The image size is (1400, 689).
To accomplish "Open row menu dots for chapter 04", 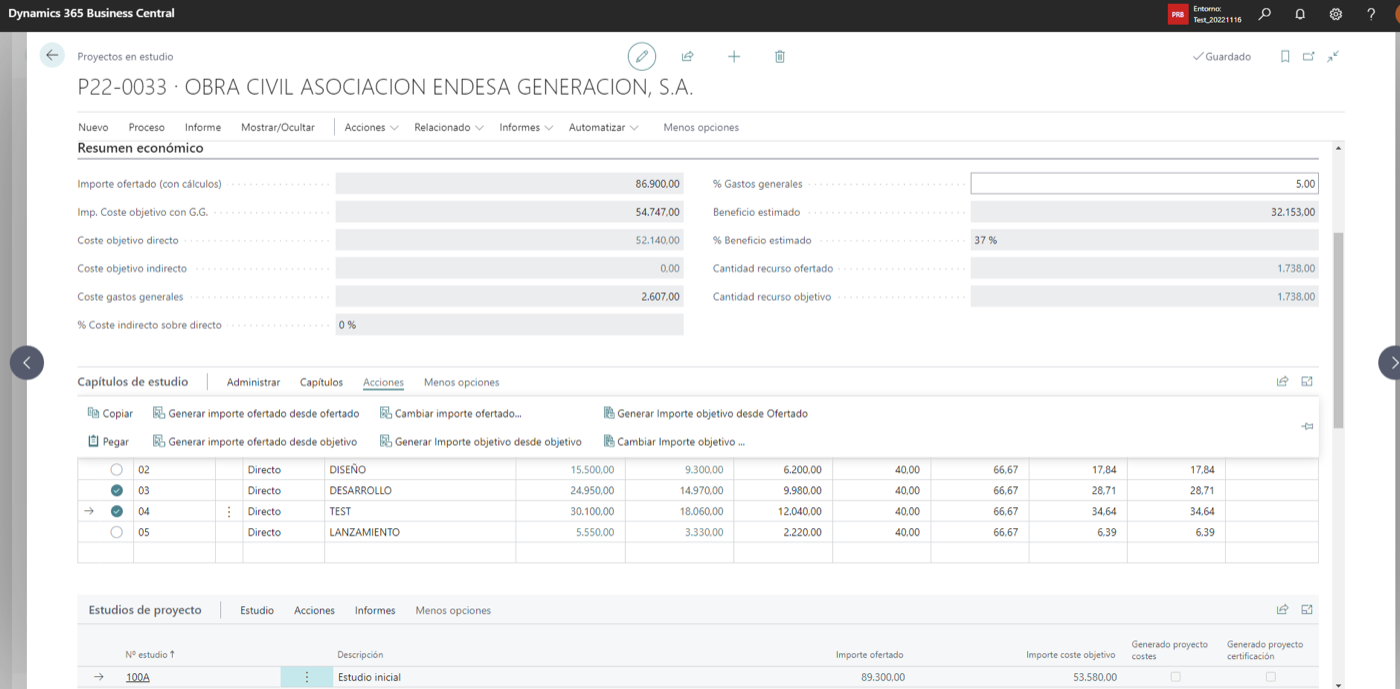I will 229,512.
